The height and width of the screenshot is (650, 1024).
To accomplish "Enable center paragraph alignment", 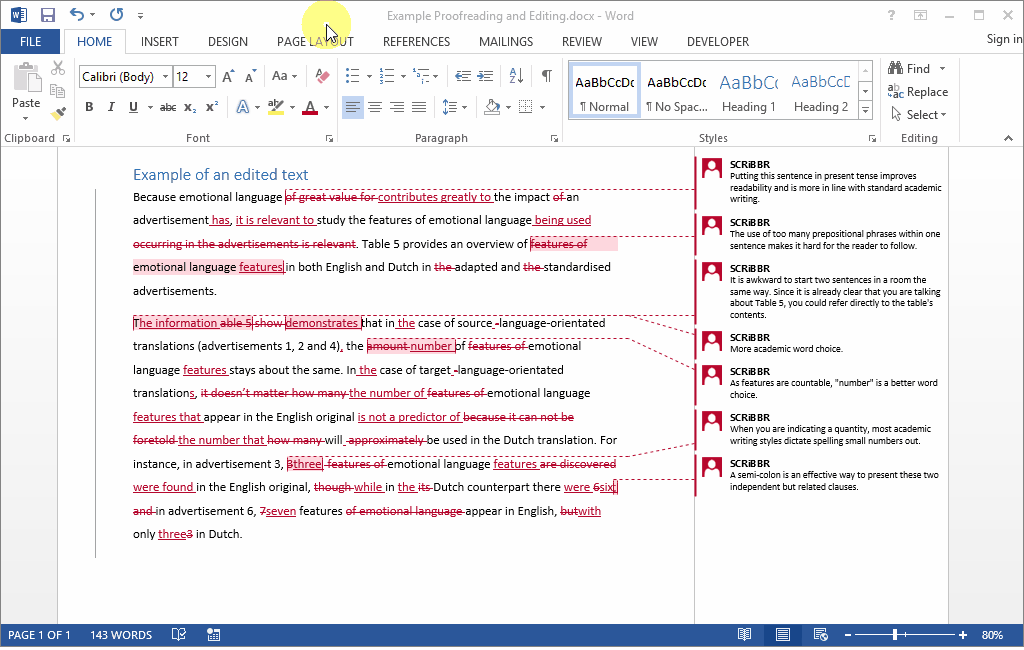I will point(375,106).
